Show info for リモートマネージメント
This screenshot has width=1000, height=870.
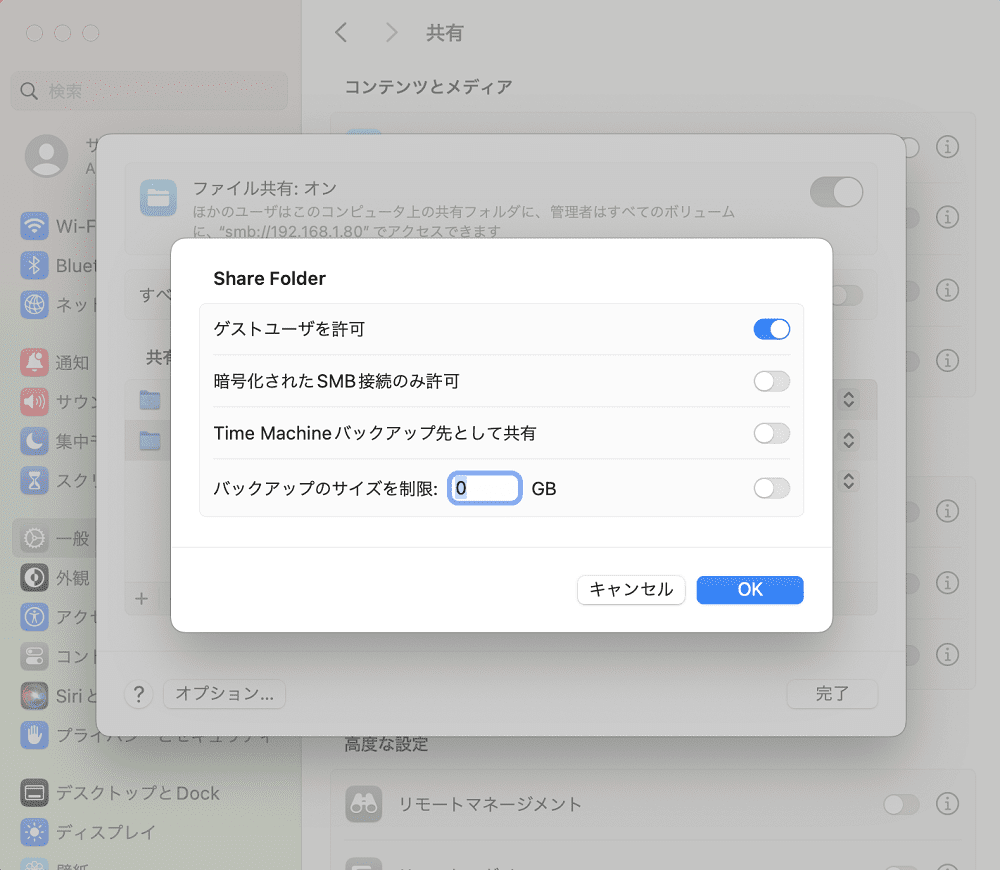[x=948, y=804]
